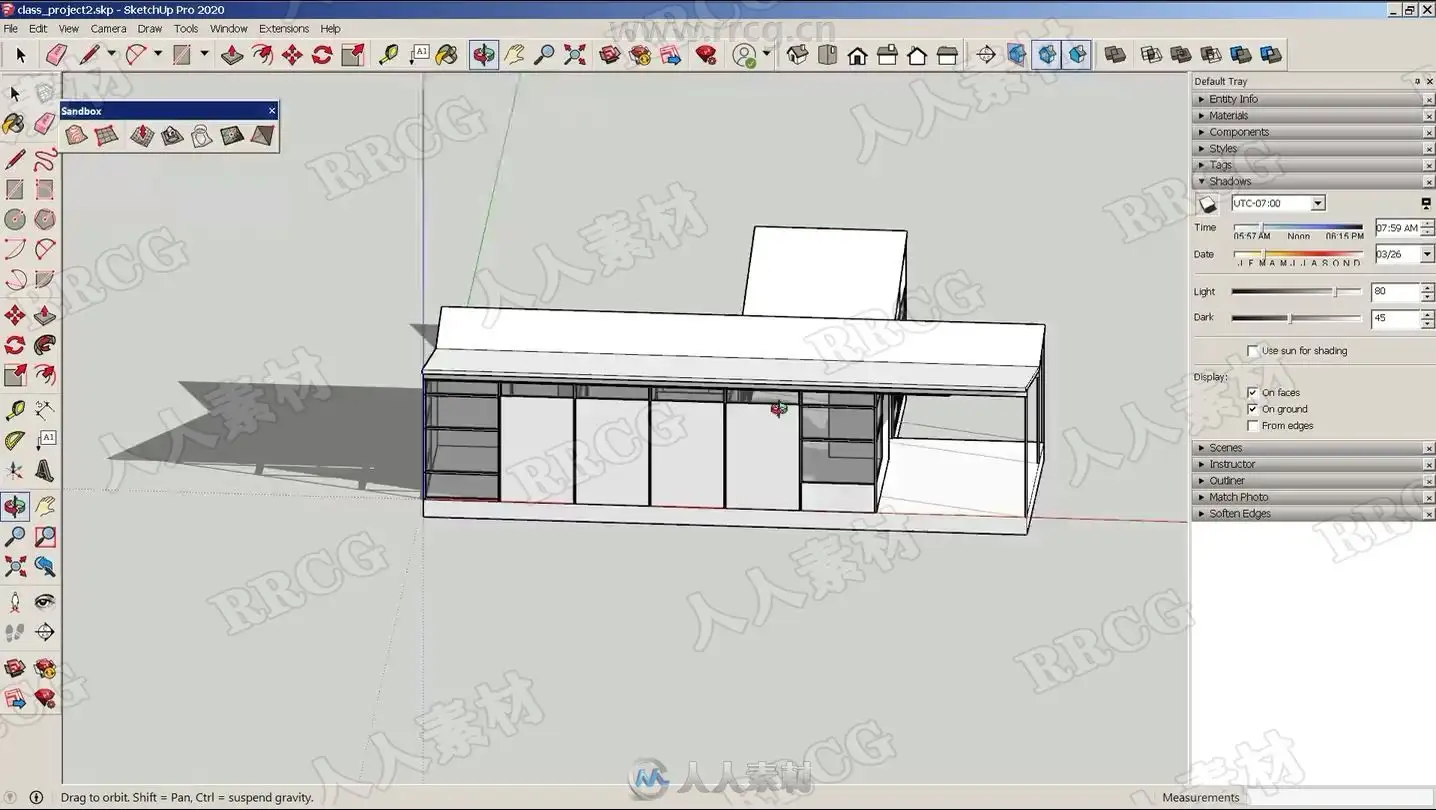Select the Sandbox Drape tool

[x=202, y=135]
